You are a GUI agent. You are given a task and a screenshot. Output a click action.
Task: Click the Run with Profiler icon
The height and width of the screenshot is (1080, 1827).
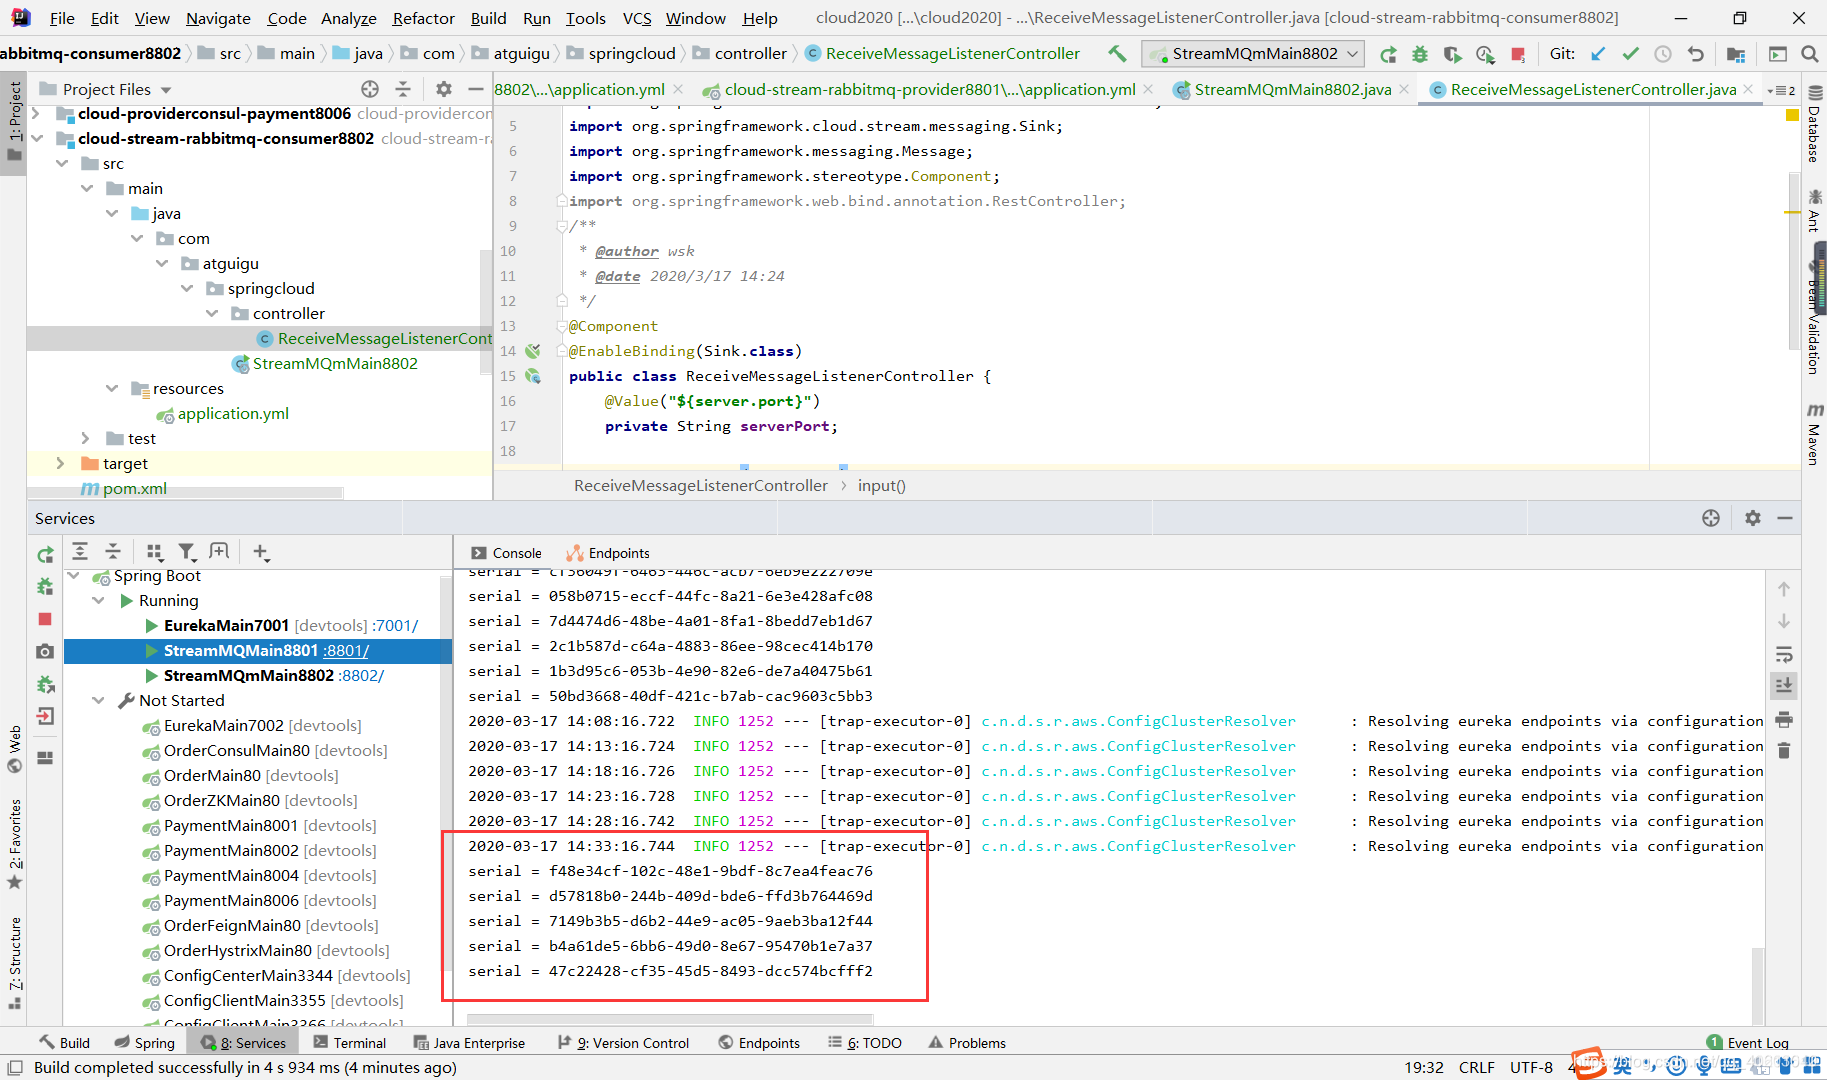click(1485, 54)
